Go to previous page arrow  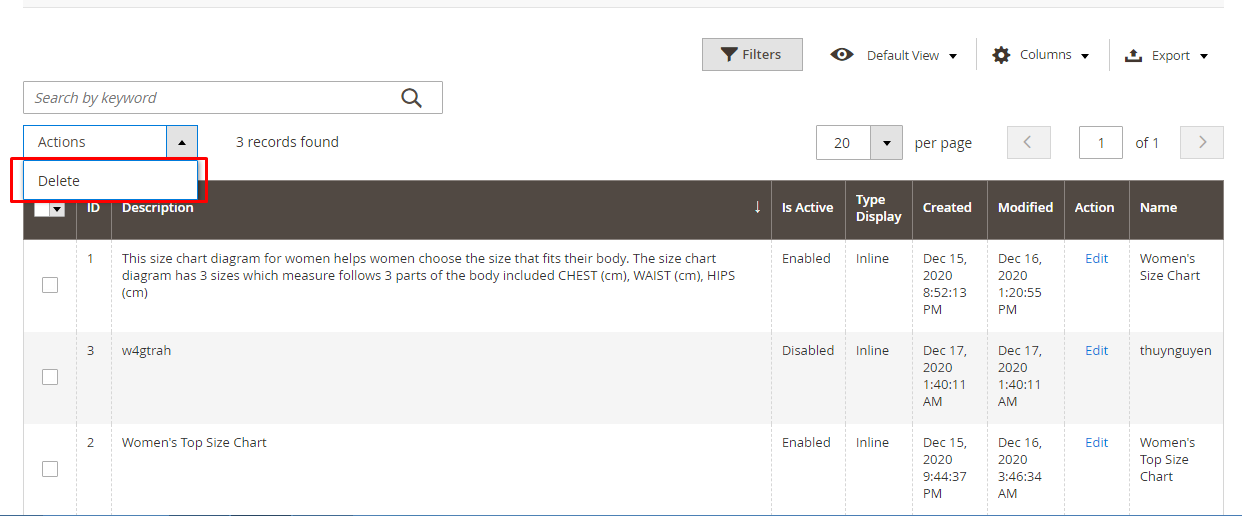[x=1029, y=143]
